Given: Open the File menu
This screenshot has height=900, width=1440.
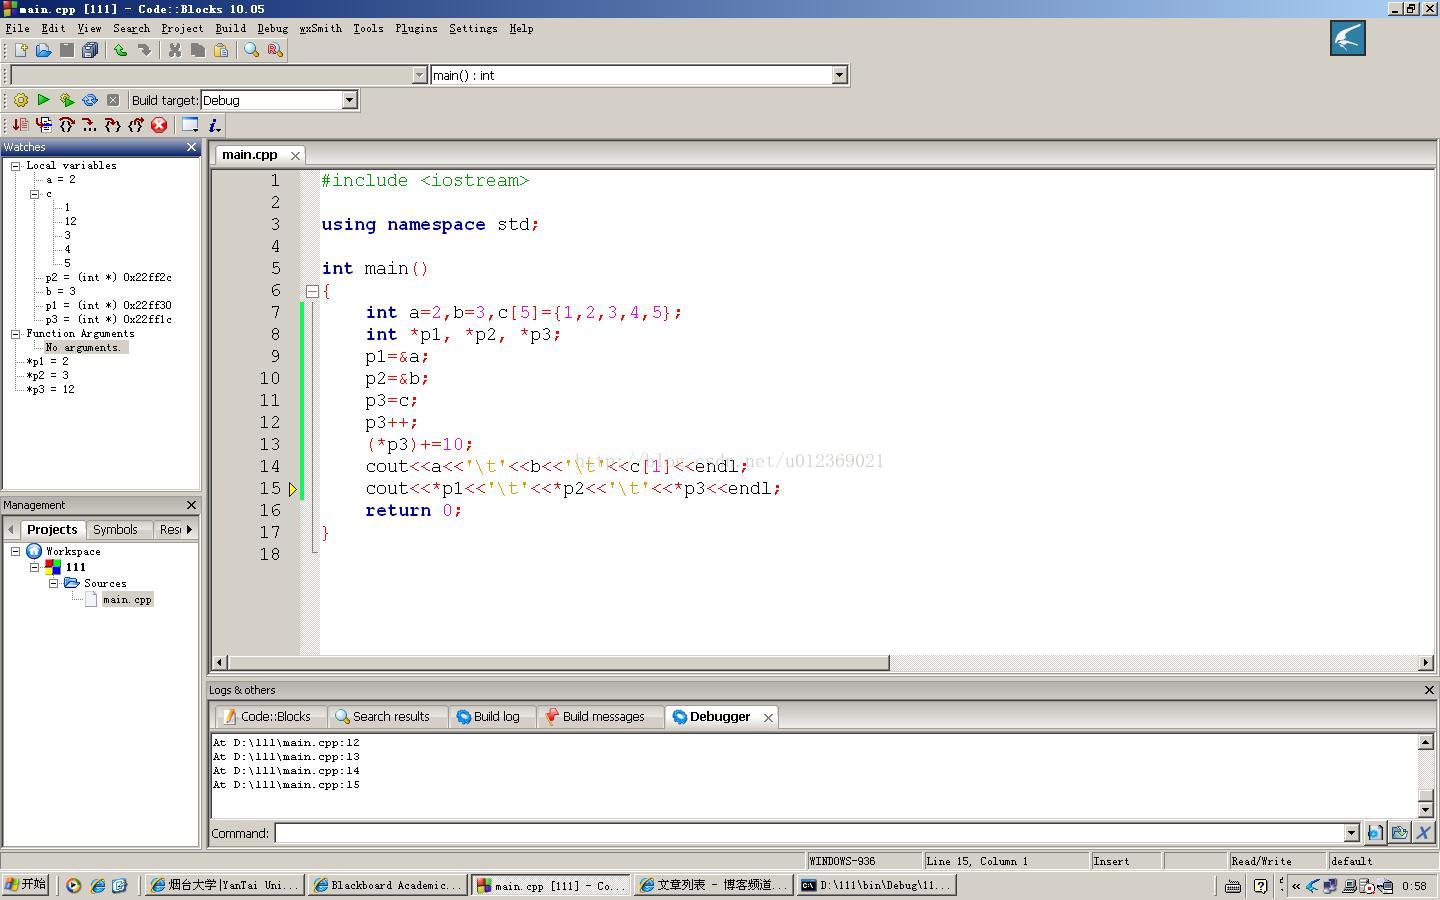Looking at the screenshot, I should (17, 28).
